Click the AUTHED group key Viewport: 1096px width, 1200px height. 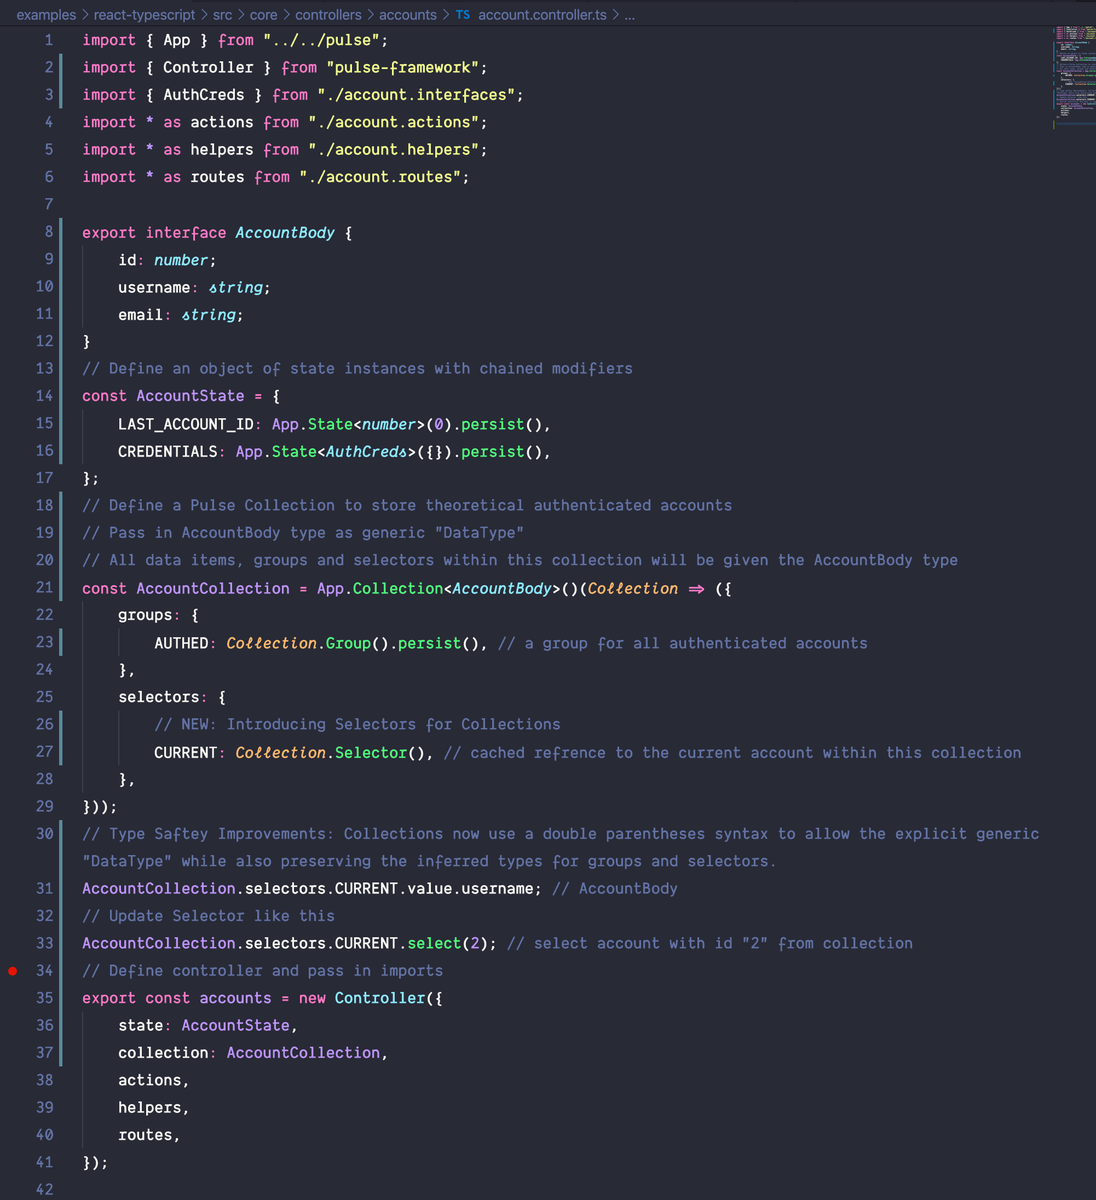click(x=181, y=643)
